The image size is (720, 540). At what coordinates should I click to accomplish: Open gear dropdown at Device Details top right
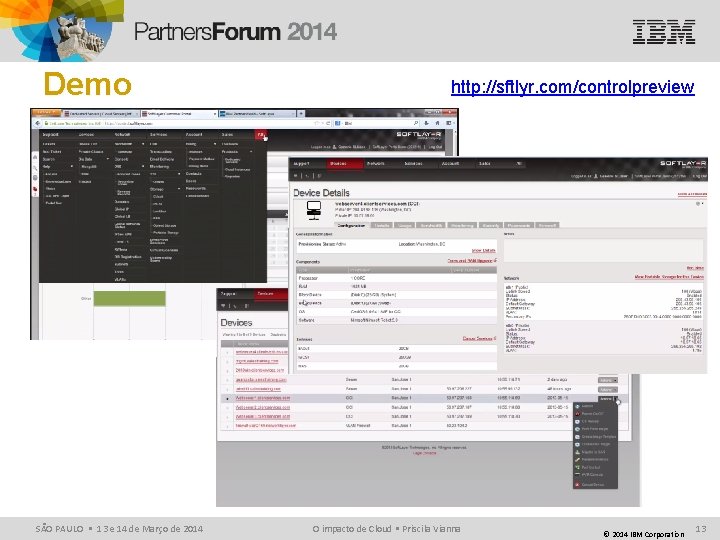699,204
